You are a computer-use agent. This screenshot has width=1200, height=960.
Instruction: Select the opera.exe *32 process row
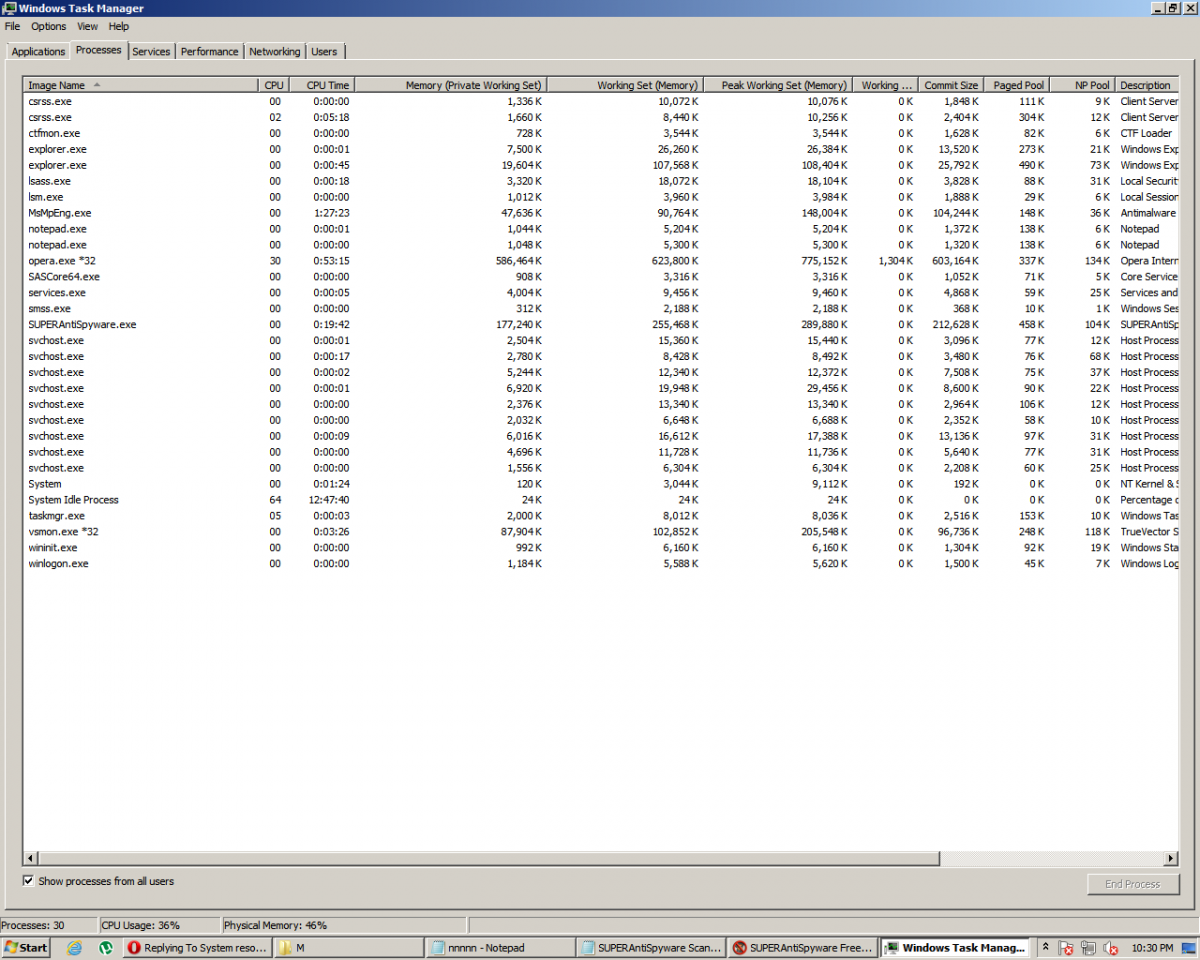pyautogui.click(x=600, y=261)
